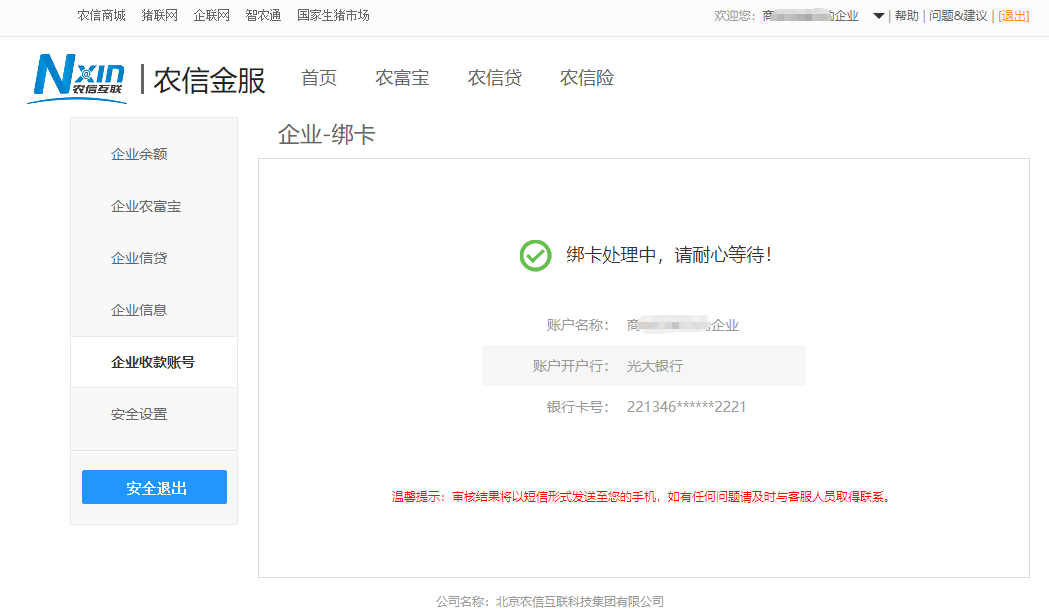Open the 首页 navigation tab
This screenshot has width=1049, height=614.
pos(319,78)
